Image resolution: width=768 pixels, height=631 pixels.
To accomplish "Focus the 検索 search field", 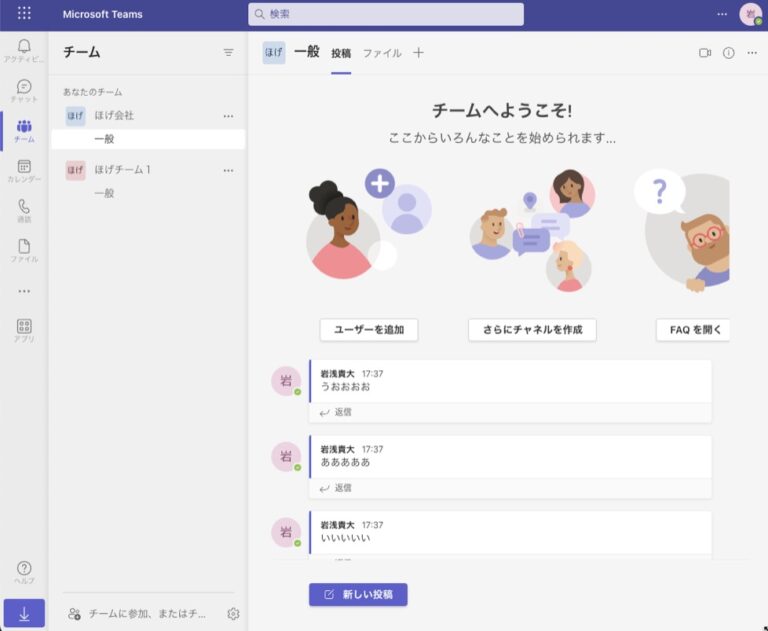I will point(386,14).
